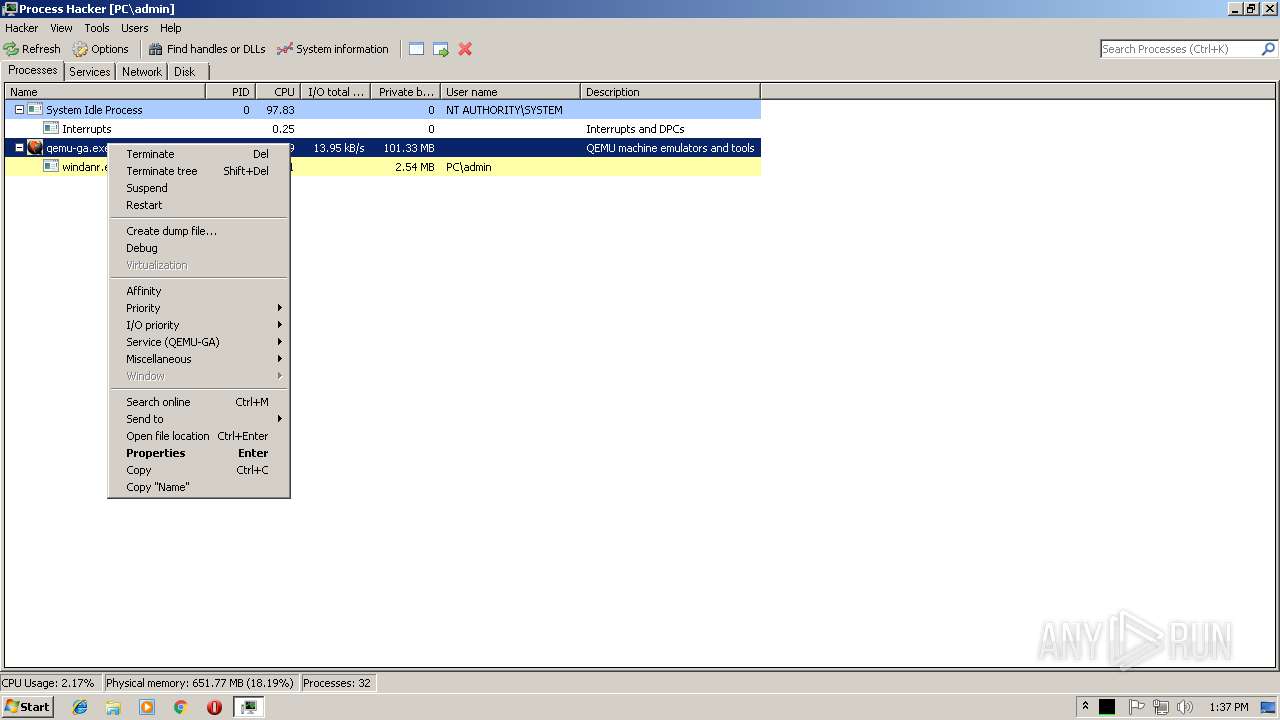Image resolution: width=1280 pixels, height=720 pixels.
Task: Expand the Miscellaneous submenu
Action: pos(199,359)
